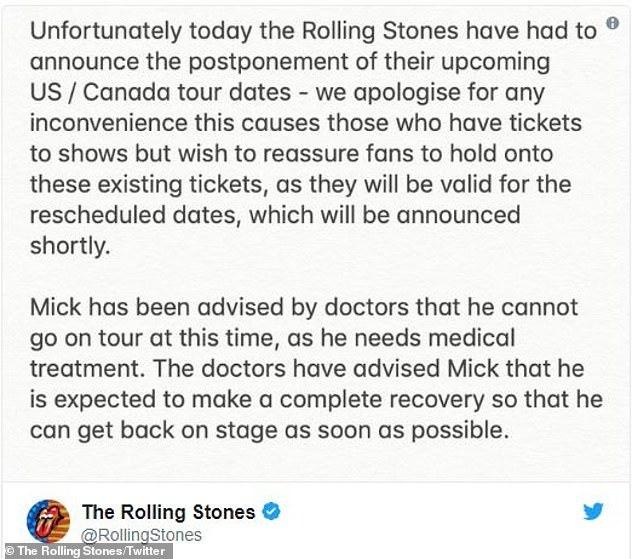
Task: Open the @RollingStones handle link
Action: tap(141, 535)
